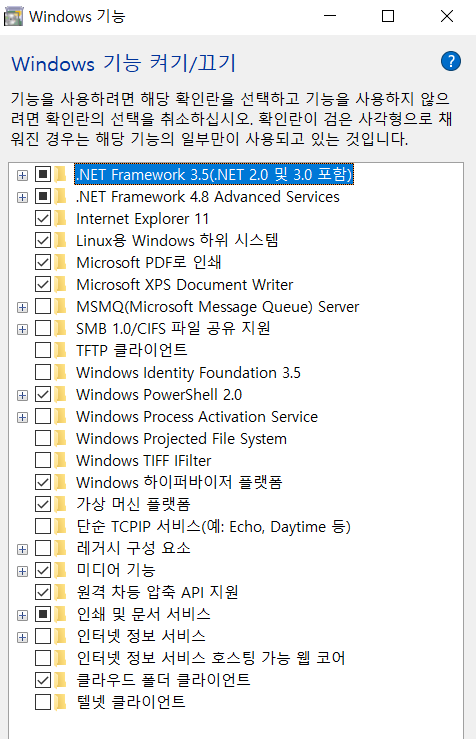Minimize the Windows 기능 window
This screenshot has height=739, width=476.
(330, 16)
